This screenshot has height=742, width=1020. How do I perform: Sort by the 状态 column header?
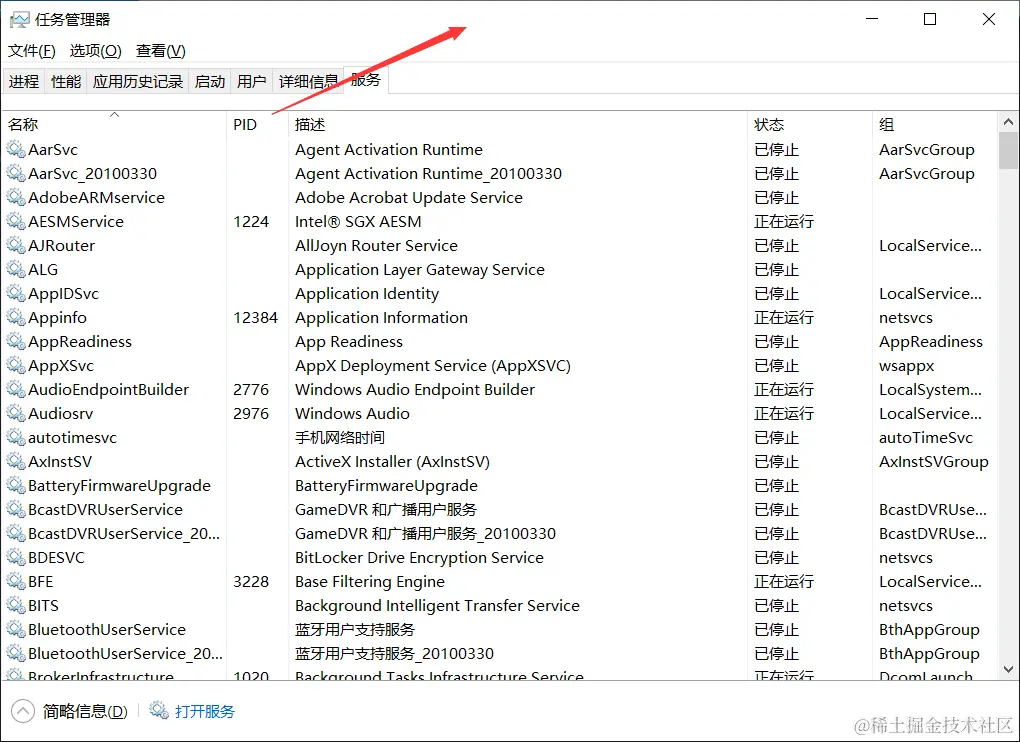(x=810, y=124)
